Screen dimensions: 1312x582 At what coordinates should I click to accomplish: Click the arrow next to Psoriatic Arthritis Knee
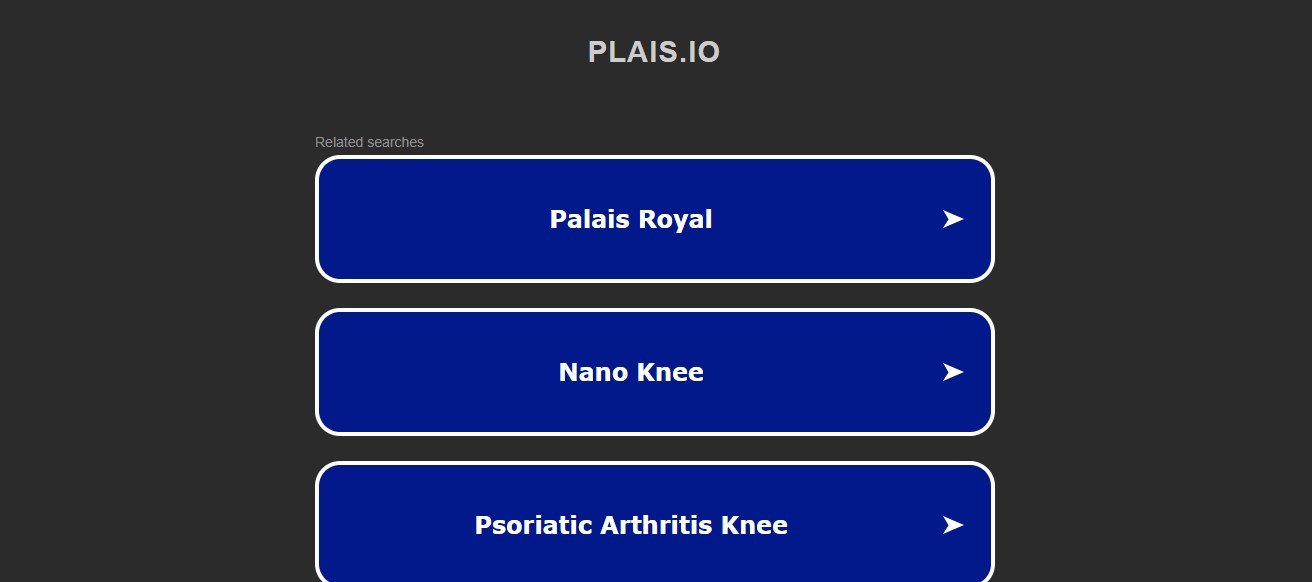point(952,525)
